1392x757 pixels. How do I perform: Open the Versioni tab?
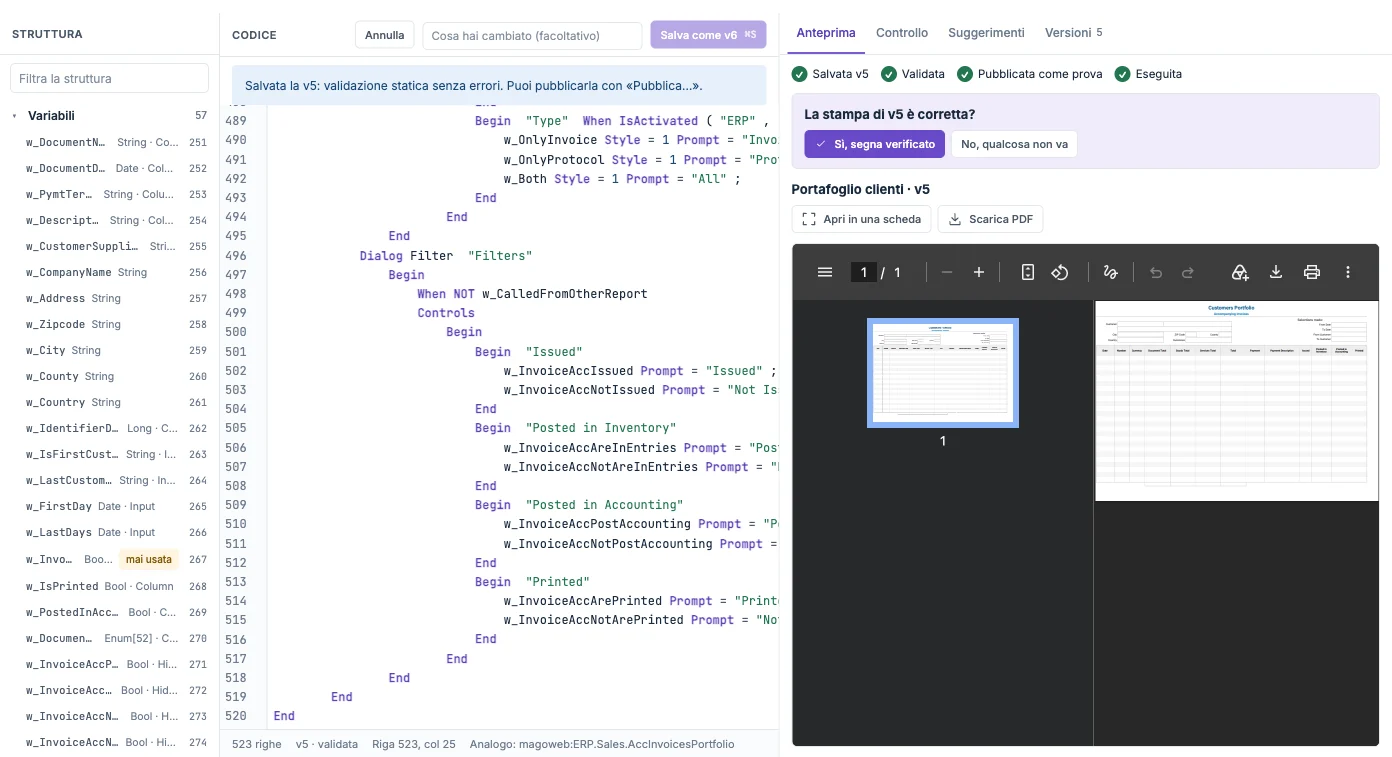click(1074, 33)
